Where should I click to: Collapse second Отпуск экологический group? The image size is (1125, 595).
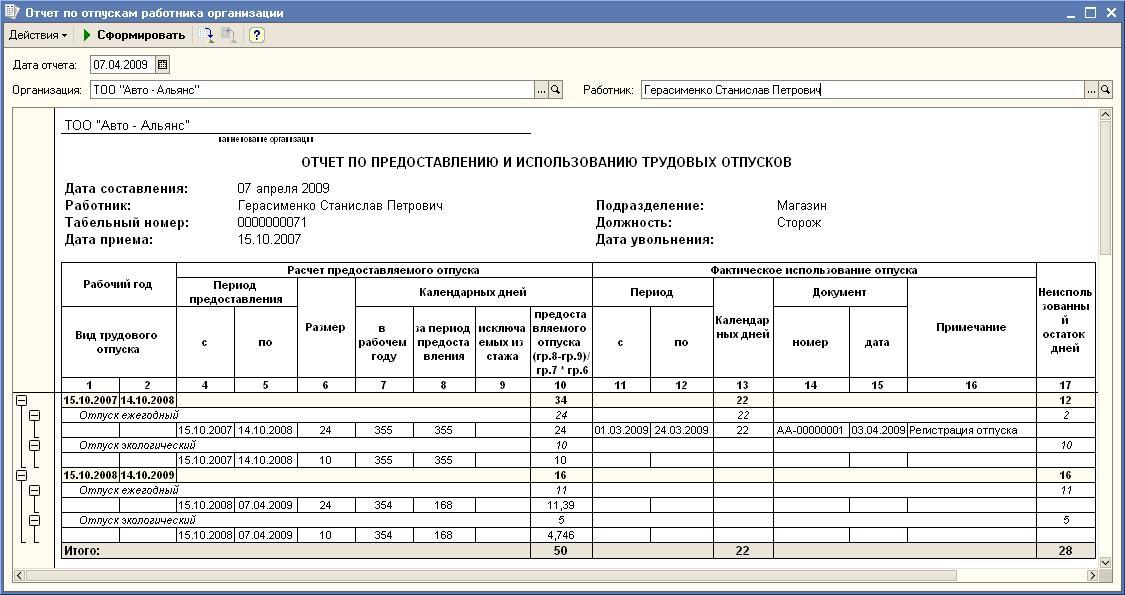point(34,521)
